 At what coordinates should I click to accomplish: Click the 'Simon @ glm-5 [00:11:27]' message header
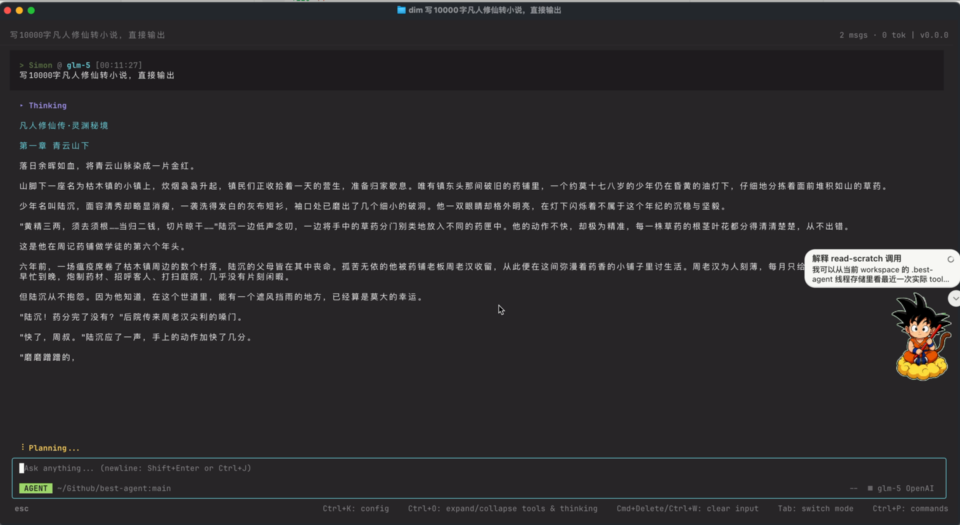pyautogui.click(x=81, y=65)
